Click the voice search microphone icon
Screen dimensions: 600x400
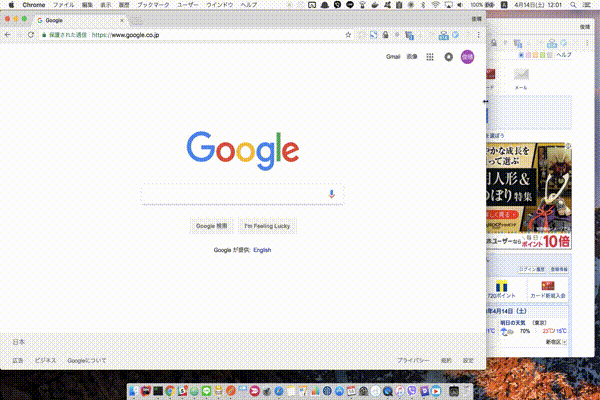(x=331, y=194)
